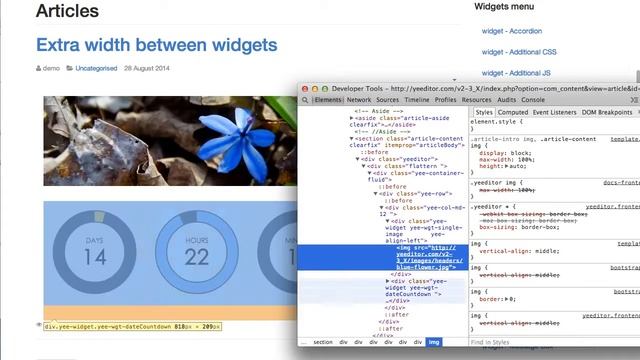The width and height of the screenshot is (640, 360).
Task: Click the element.style rule block
Action: (554, 125)
